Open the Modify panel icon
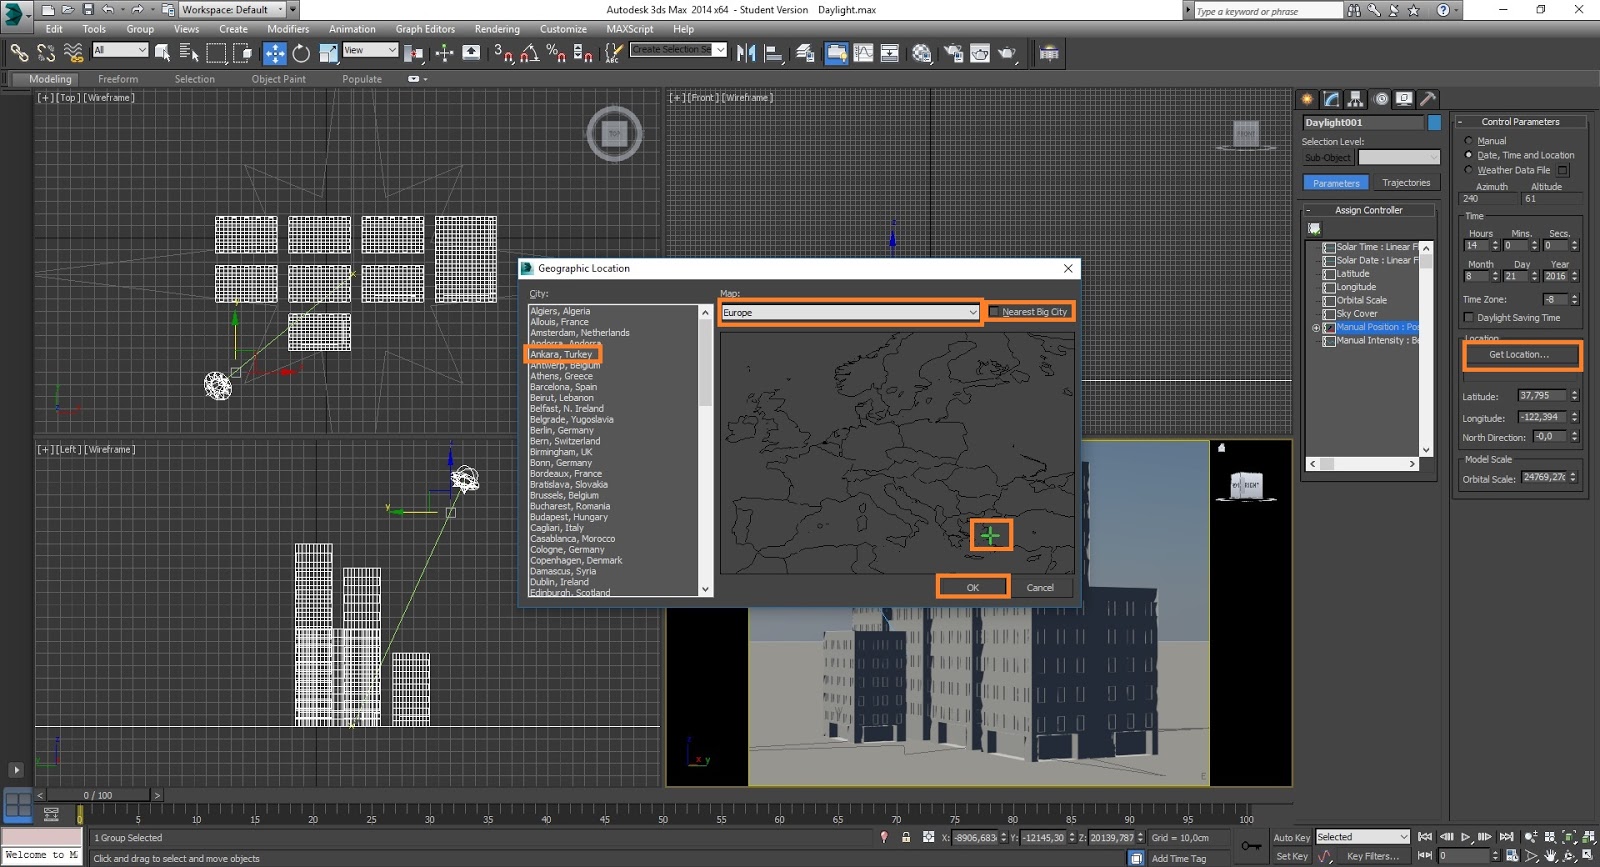This screenshot has height=867, width=1600. tap(1331, 99)
